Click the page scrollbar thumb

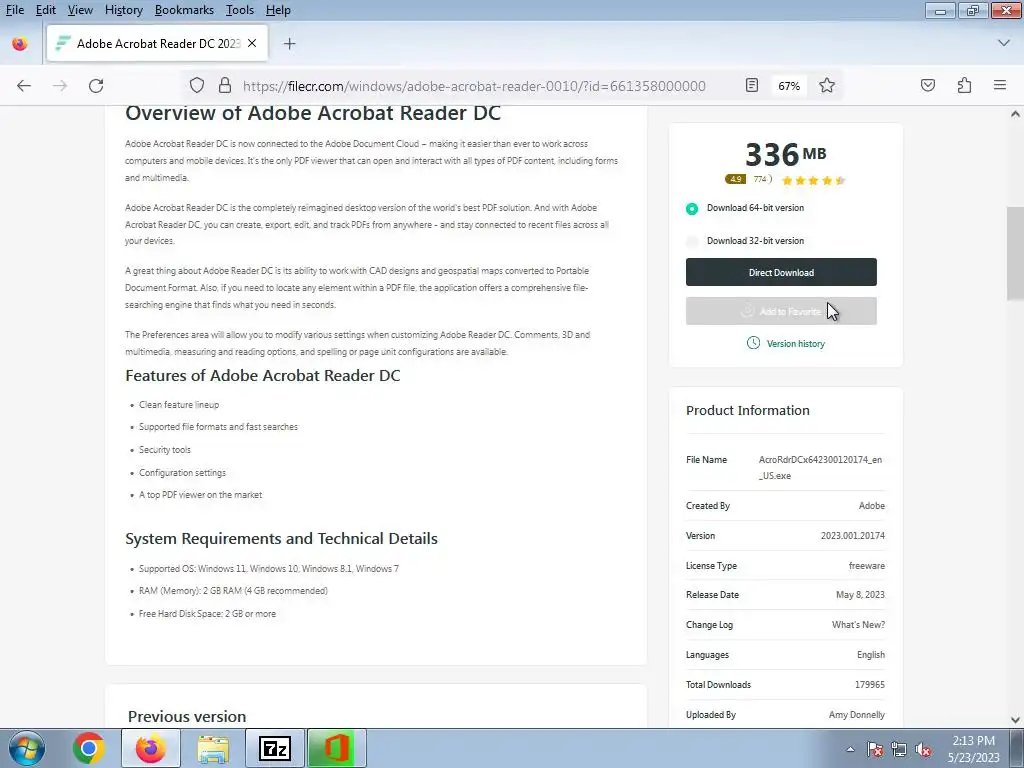point(1015,251)
